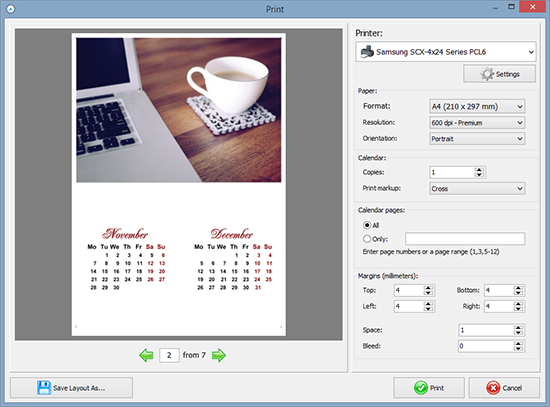Image resolution: width=550 pixels, height=407 pixels.
Task: Increase the Right margin value
Action: point(518,304)
